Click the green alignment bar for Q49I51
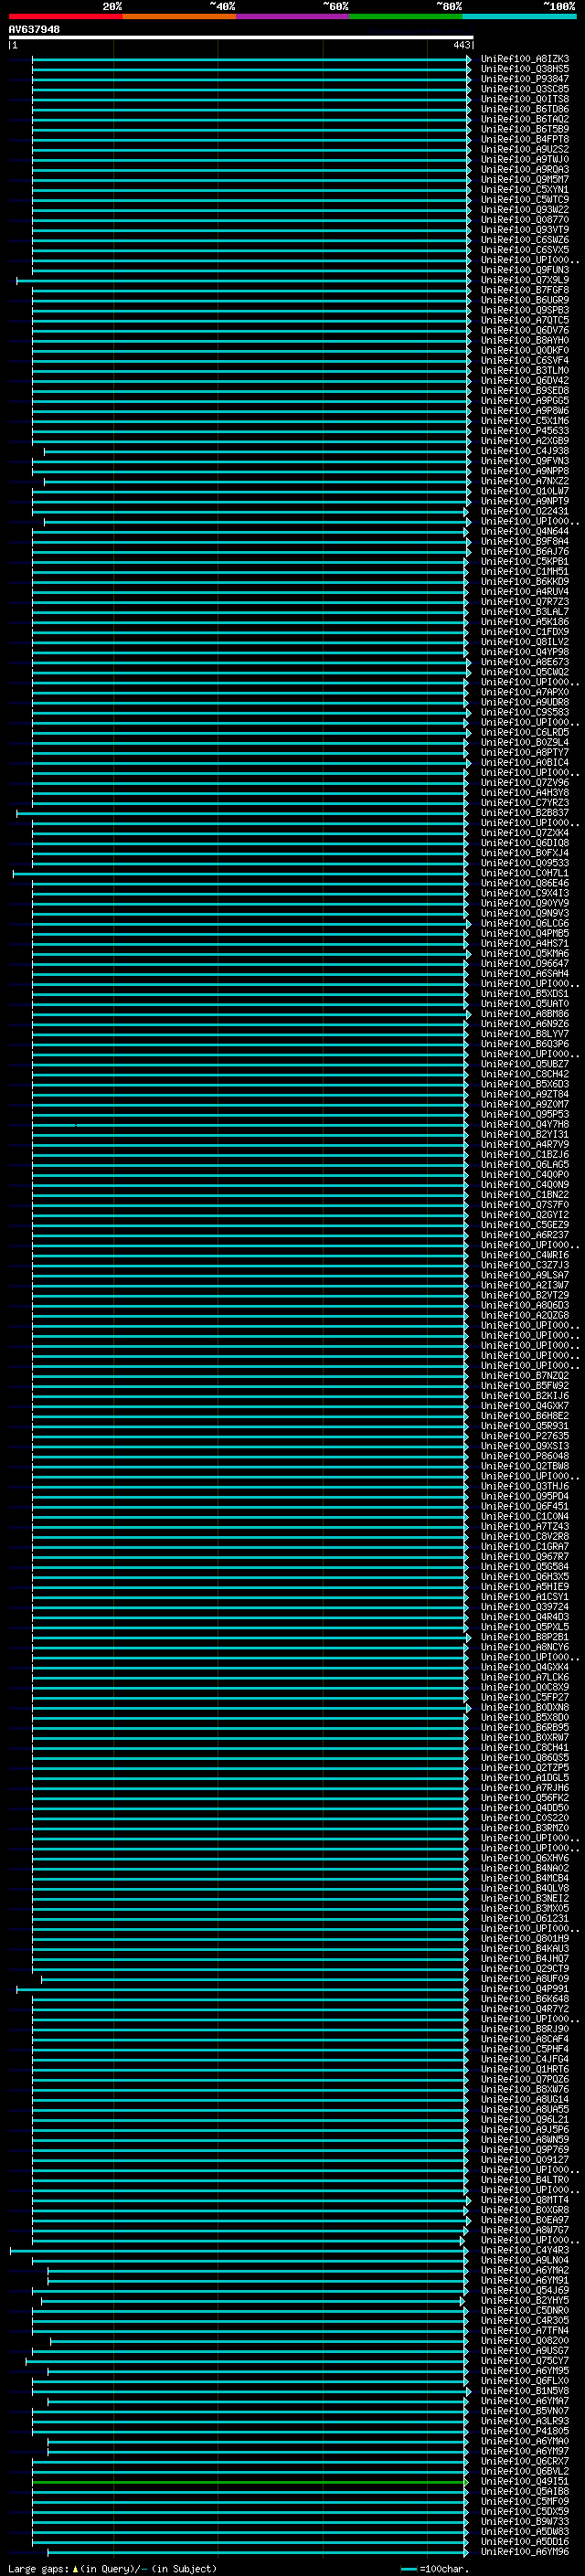Screen dimensions: 585x2576 pyautogui.click(x=250, y=2482)
